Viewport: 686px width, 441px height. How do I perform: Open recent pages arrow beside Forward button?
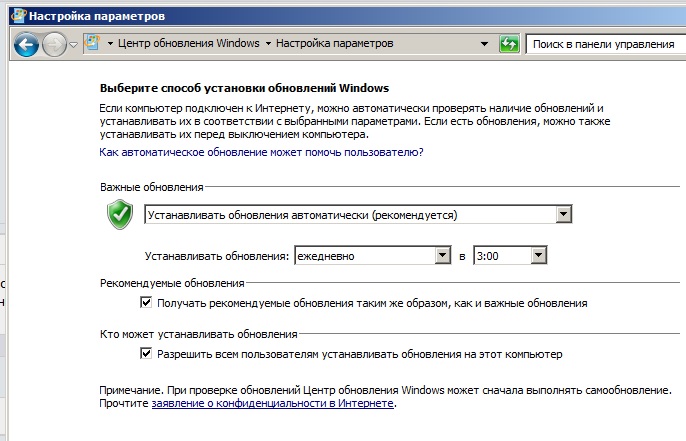(74, 45)
